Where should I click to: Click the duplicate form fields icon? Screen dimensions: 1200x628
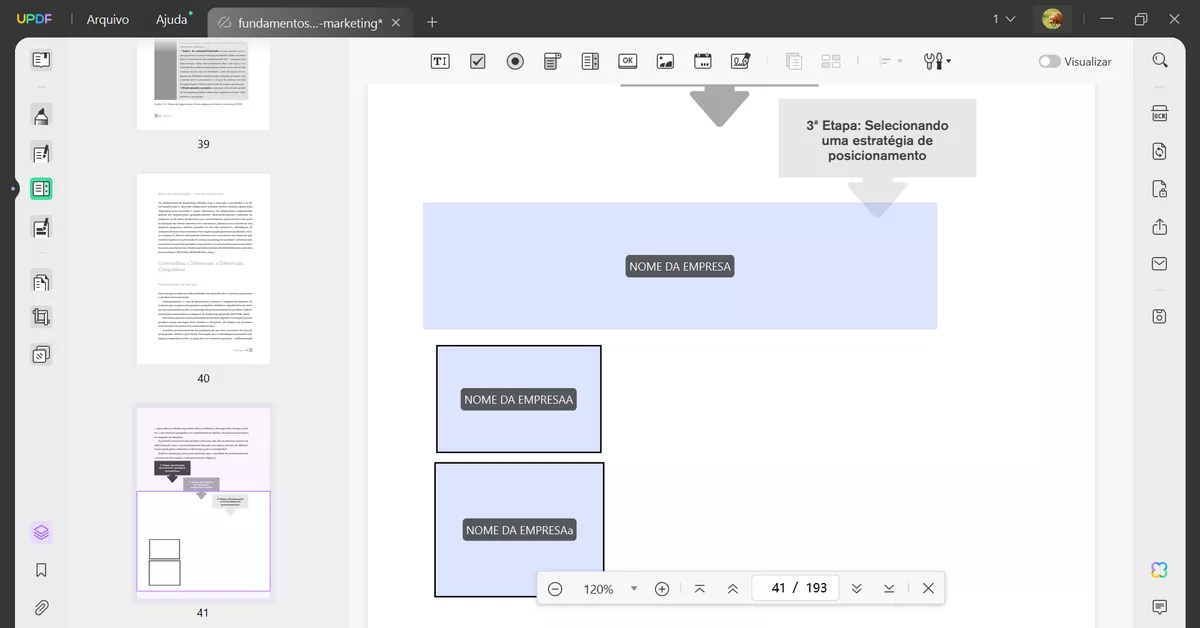click(794, 61)
